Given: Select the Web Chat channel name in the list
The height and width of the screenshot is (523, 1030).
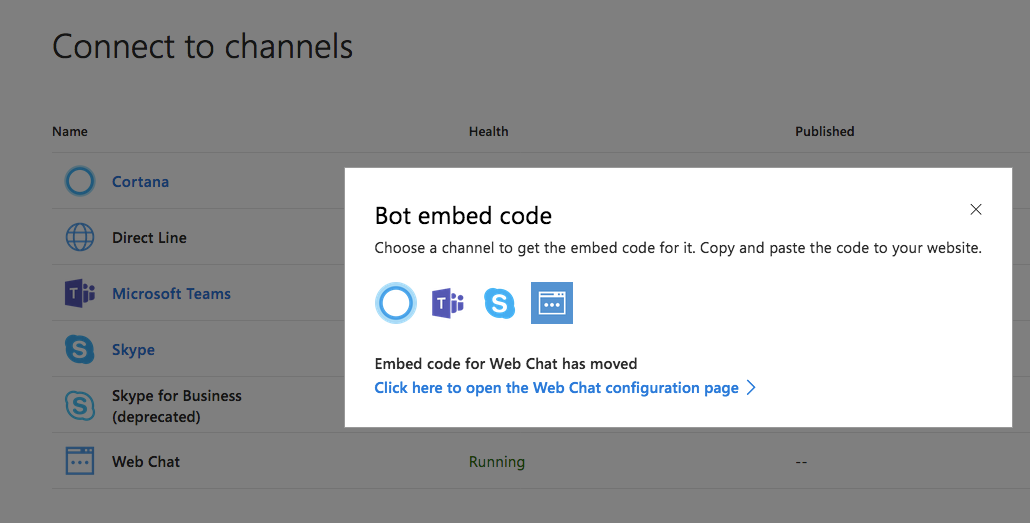Looking at the screenshot, I should click(146, 462).
